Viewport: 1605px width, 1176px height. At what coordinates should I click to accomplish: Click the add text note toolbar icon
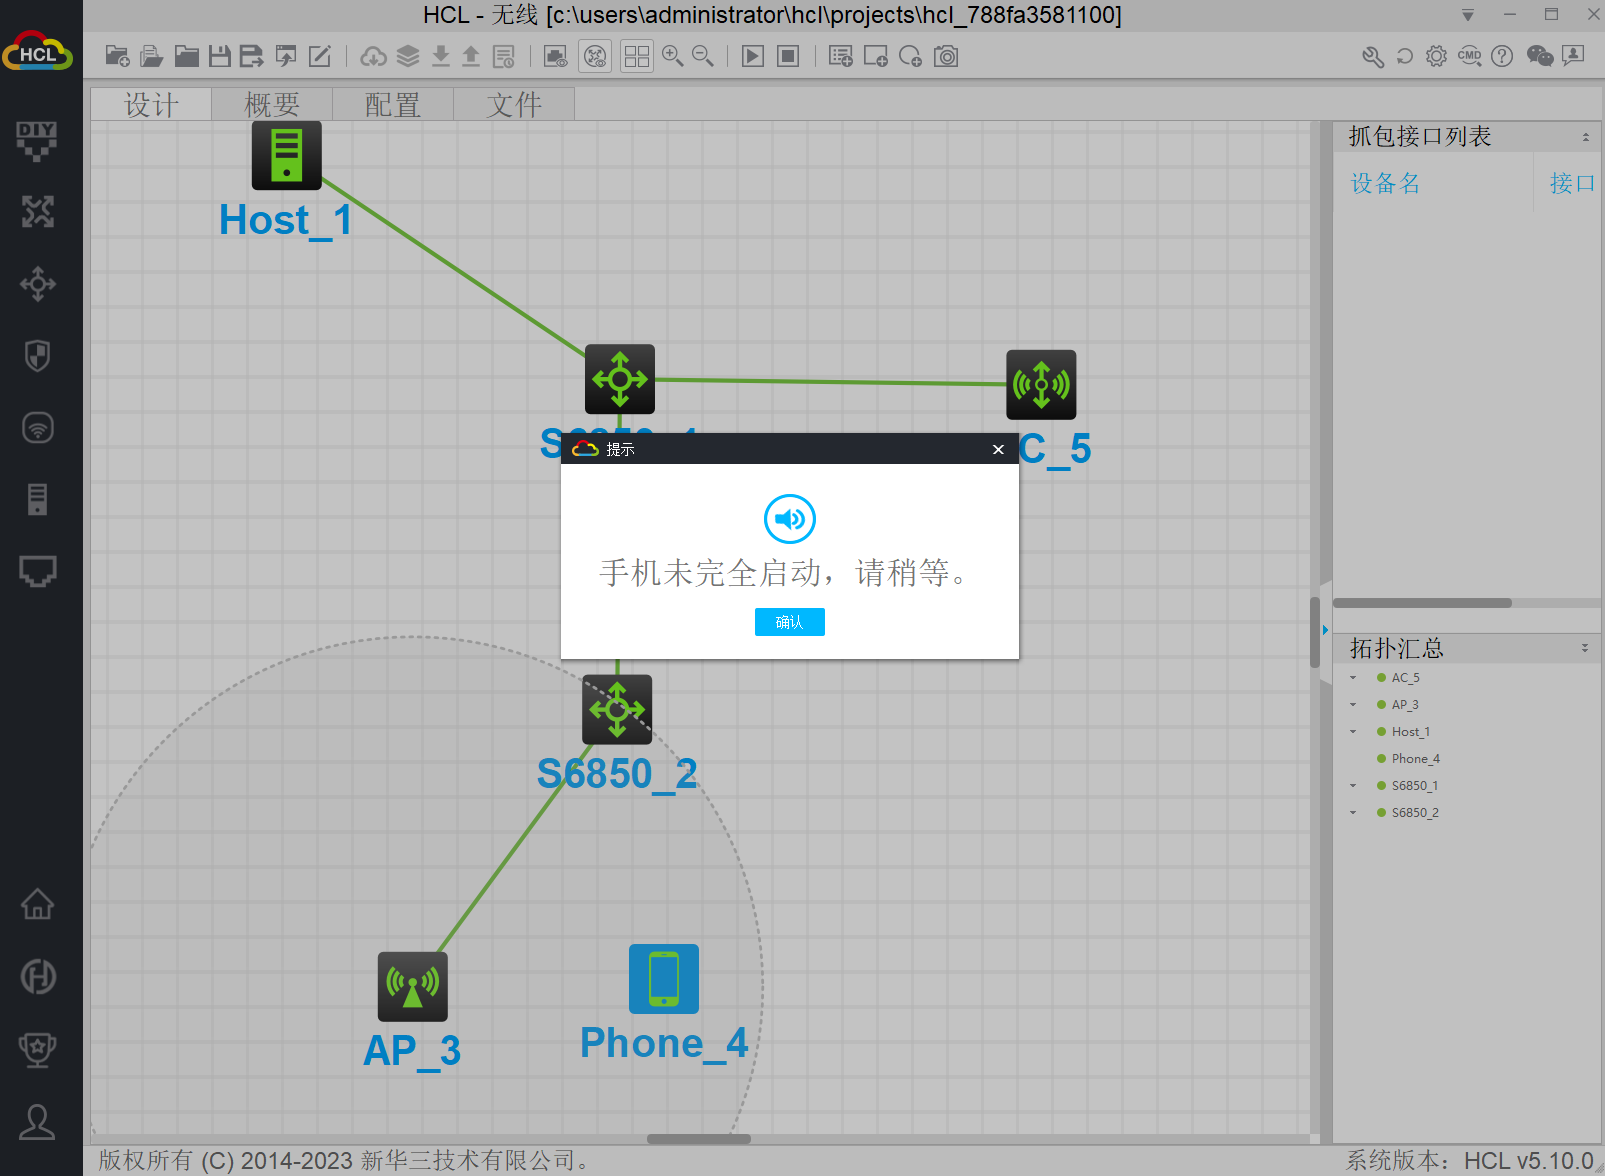[x=841, y=56]
